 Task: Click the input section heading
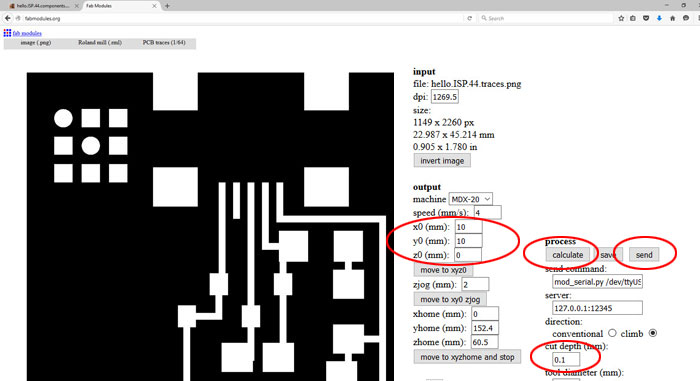(424, 71)
